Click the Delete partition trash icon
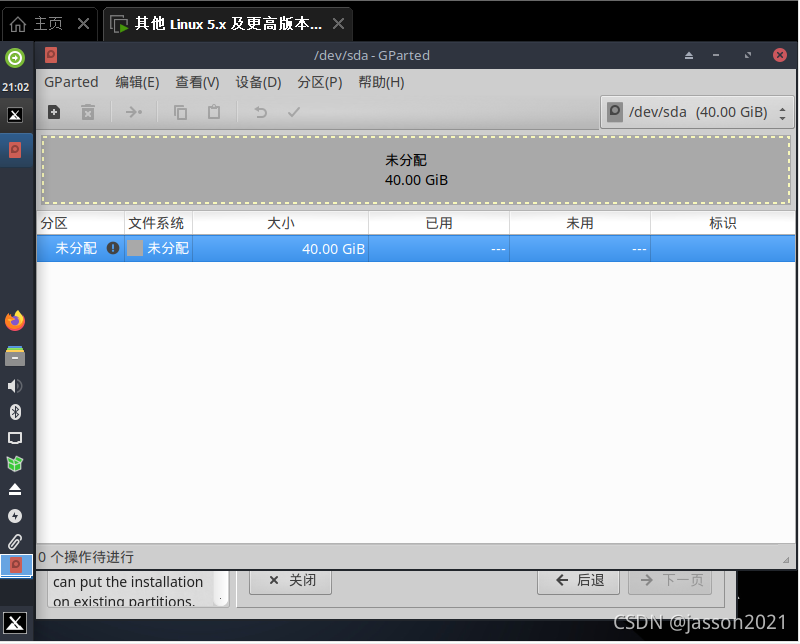 (x=88, y=112)
